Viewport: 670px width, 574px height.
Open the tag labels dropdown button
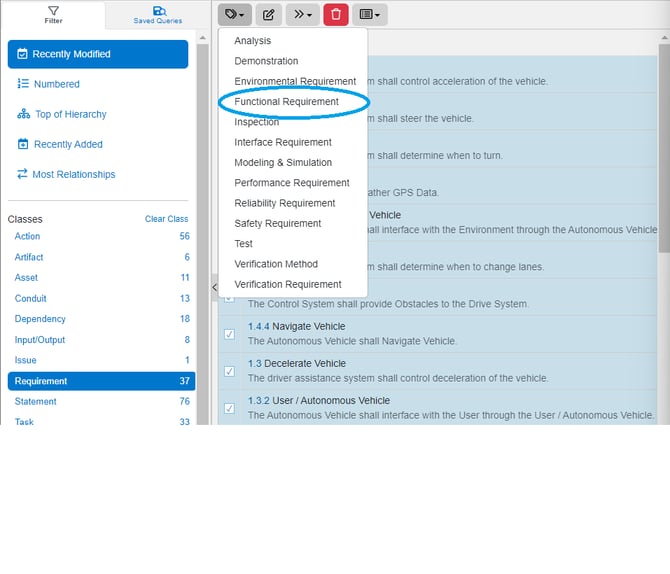234,15
